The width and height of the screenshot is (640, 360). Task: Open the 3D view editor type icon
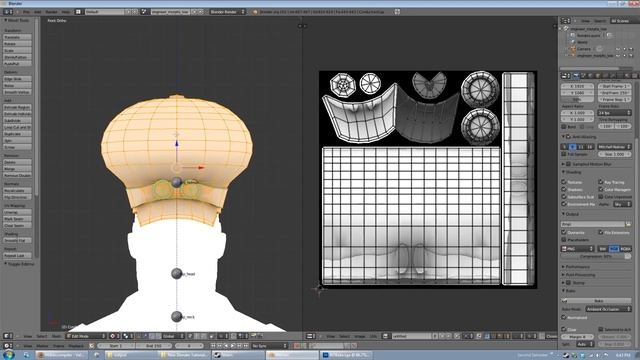click(x=7, y=336)
